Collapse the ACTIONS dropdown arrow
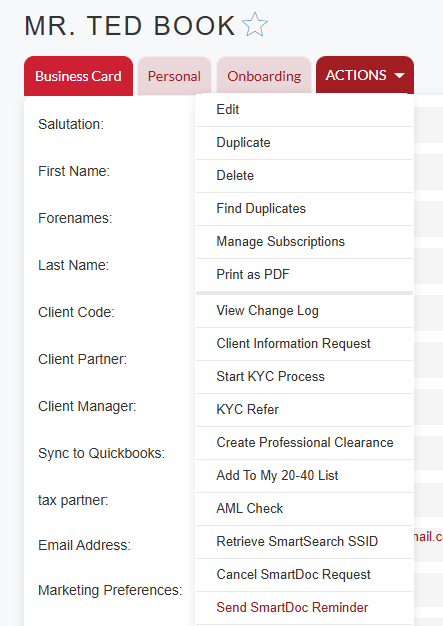 tap(399, 75)
